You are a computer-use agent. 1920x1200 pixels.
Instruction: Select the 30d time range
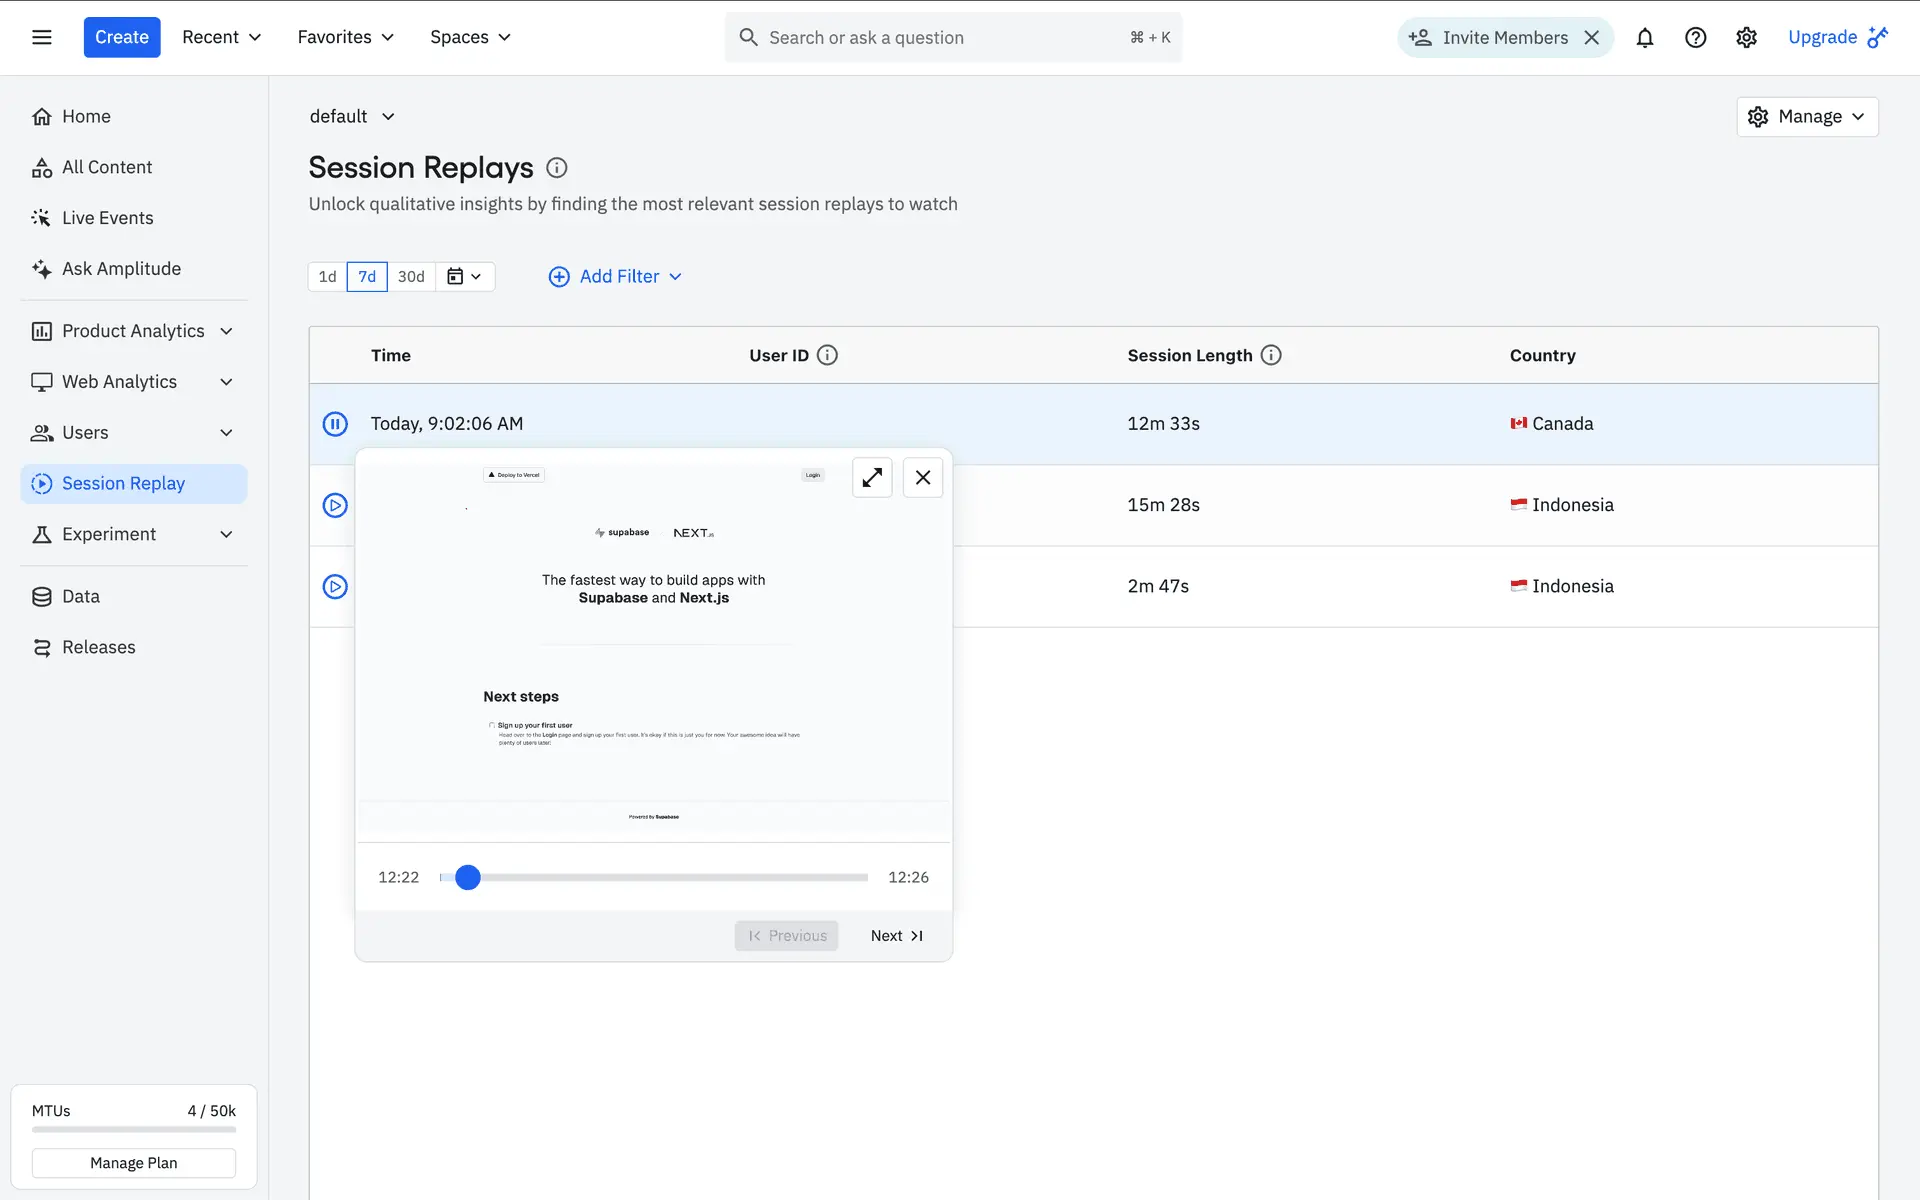pos(411,277)
